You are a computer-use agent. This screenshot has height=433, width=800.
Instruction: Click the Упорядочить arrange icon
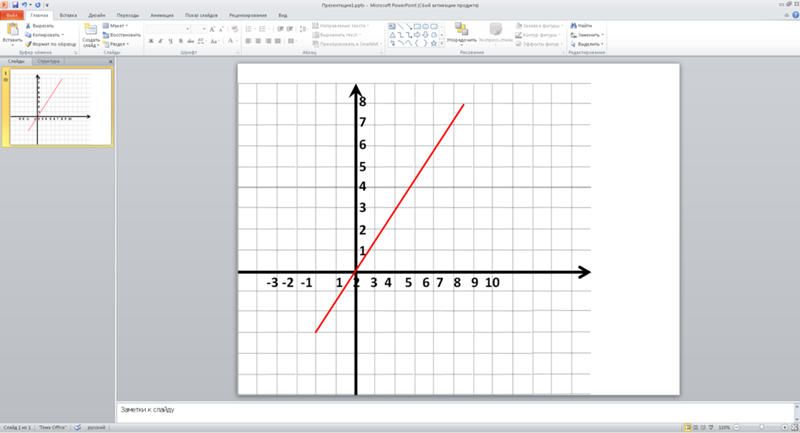pyautogui.click(x=461, y=31)
